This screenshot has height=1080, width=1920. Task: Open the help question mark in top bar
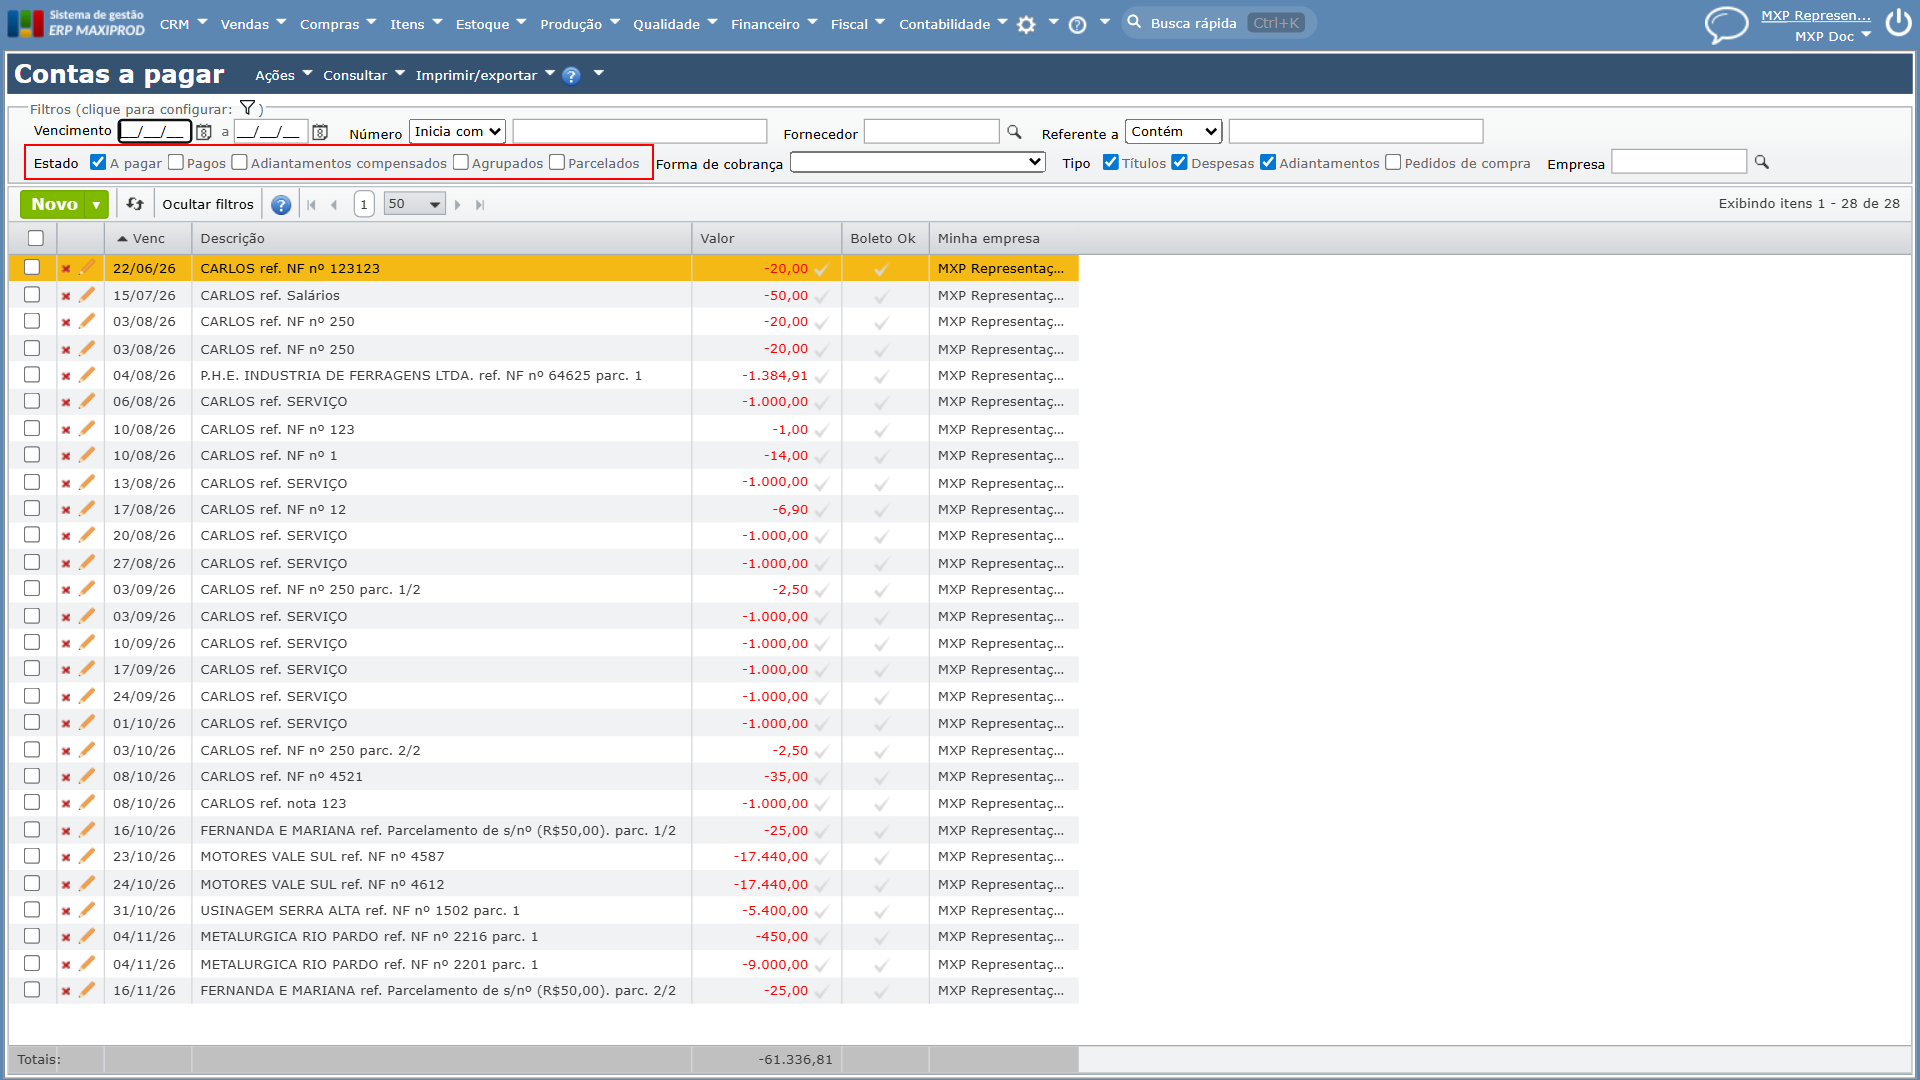(x=1077, y=25)
